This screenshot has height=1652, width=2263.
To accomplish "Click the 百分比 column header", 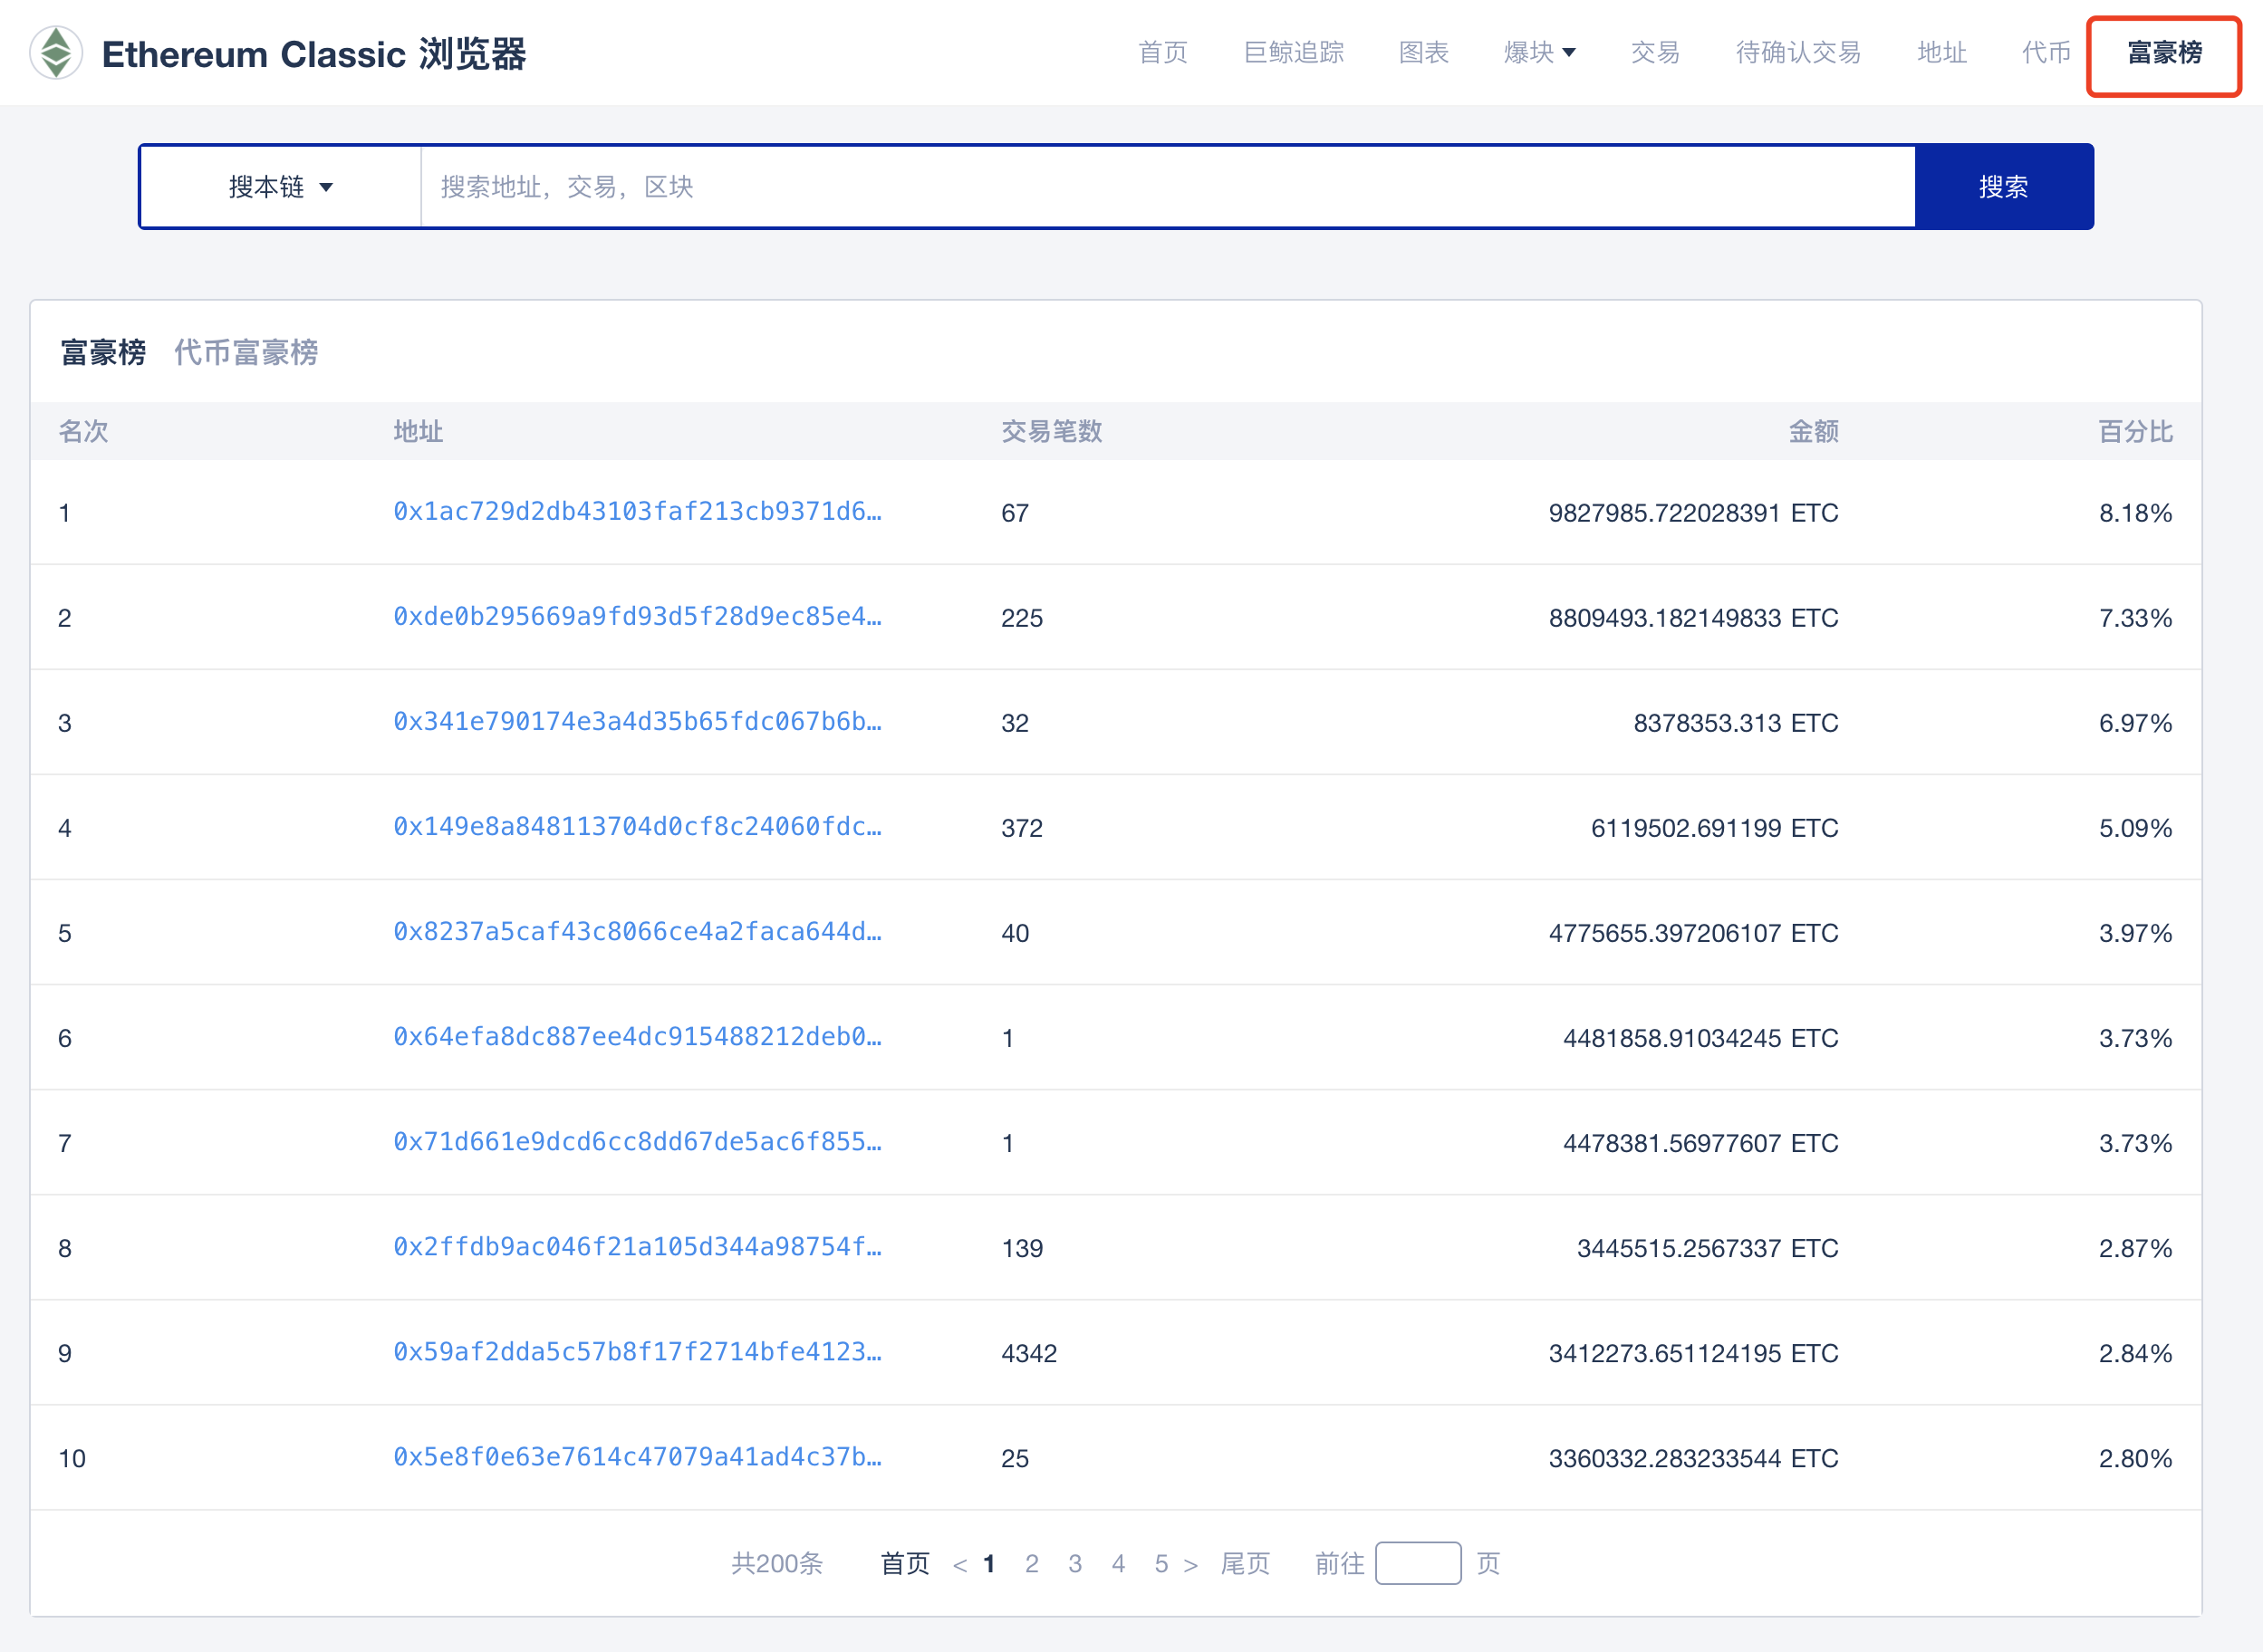I will (x=2135, y=431).
